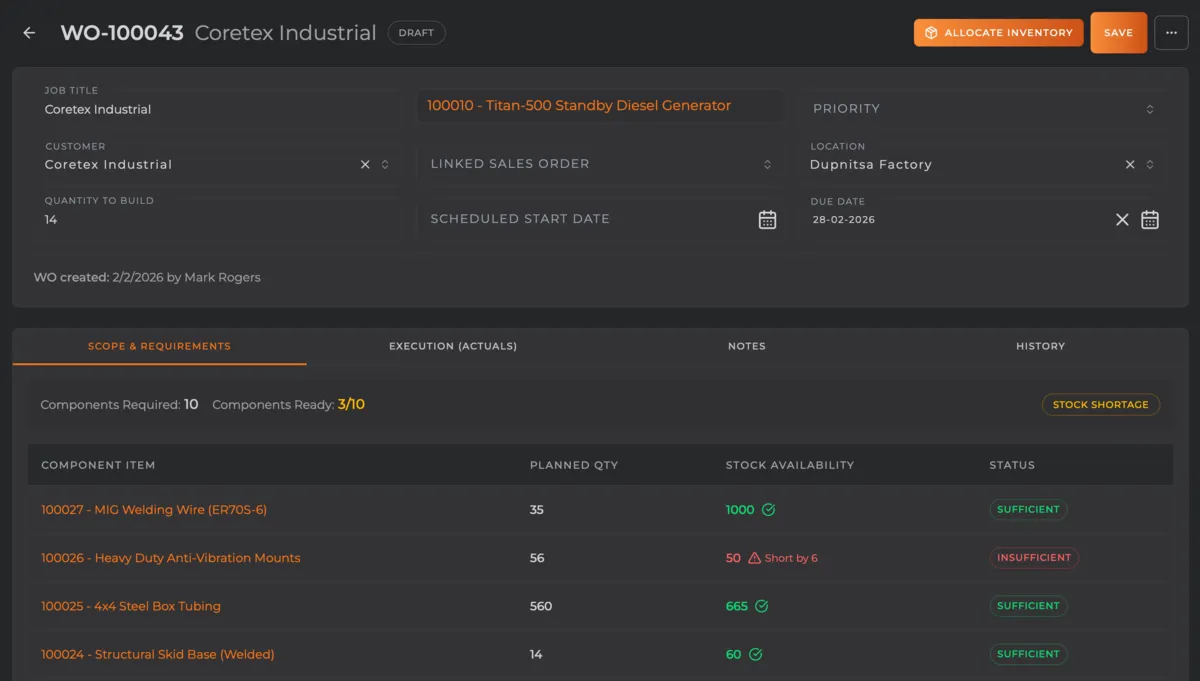Clear the Coretex Industrial customer selection
Image resolution: width=1200 pixels, height=681 pixels.
point(365,164)
